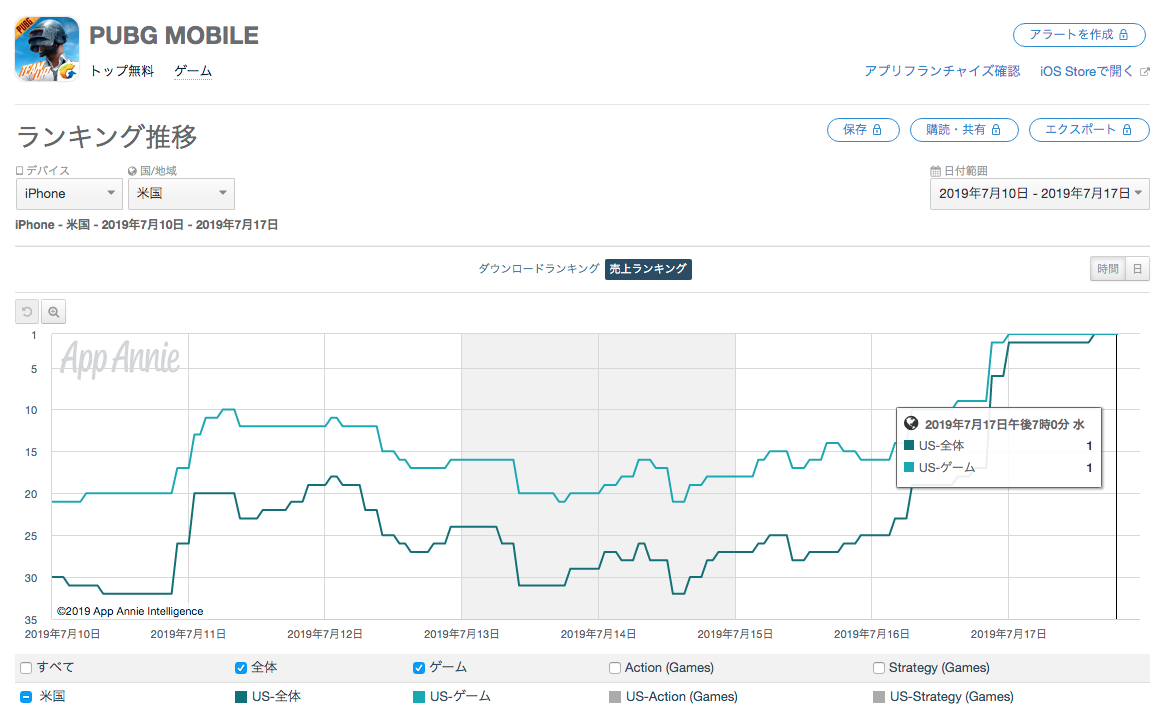This screenshot has width=1156, height=723.
Task: Click the US-ゲーム light teal legend swatch
Action: tap(419, 697)
